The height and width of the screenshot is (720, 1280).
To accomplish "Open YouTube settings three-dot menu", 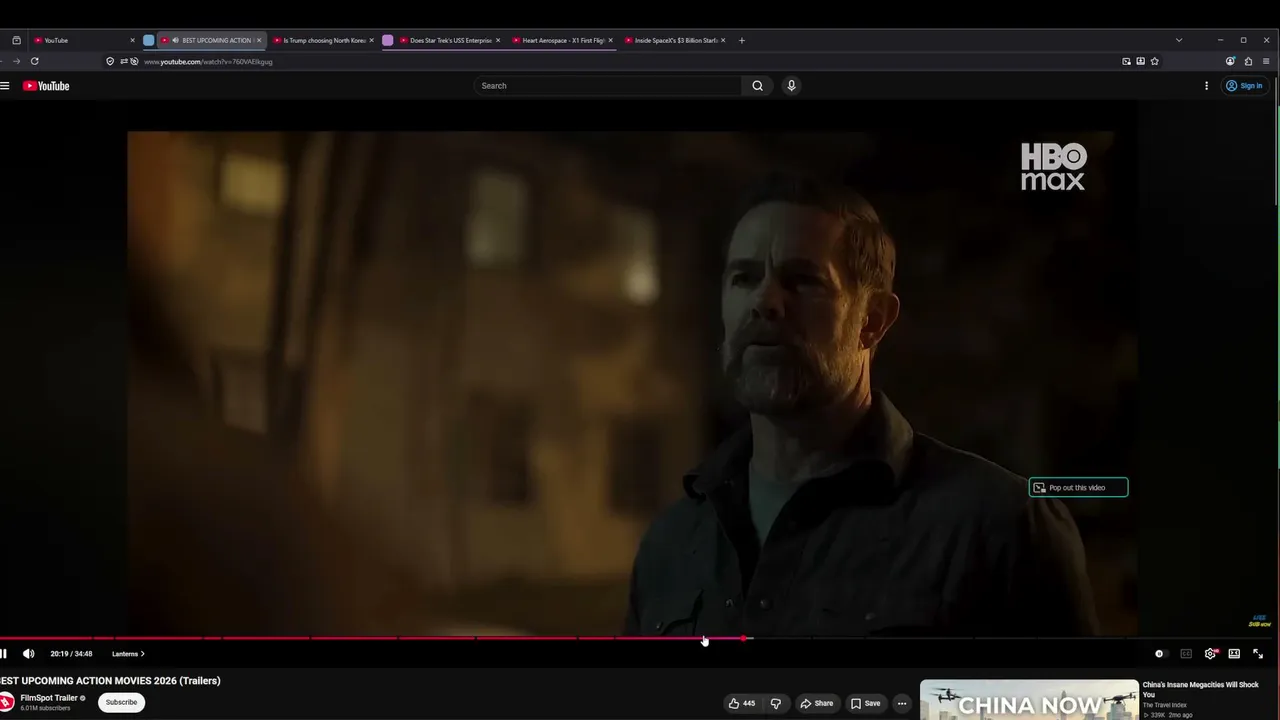I will pos(1206,86).
